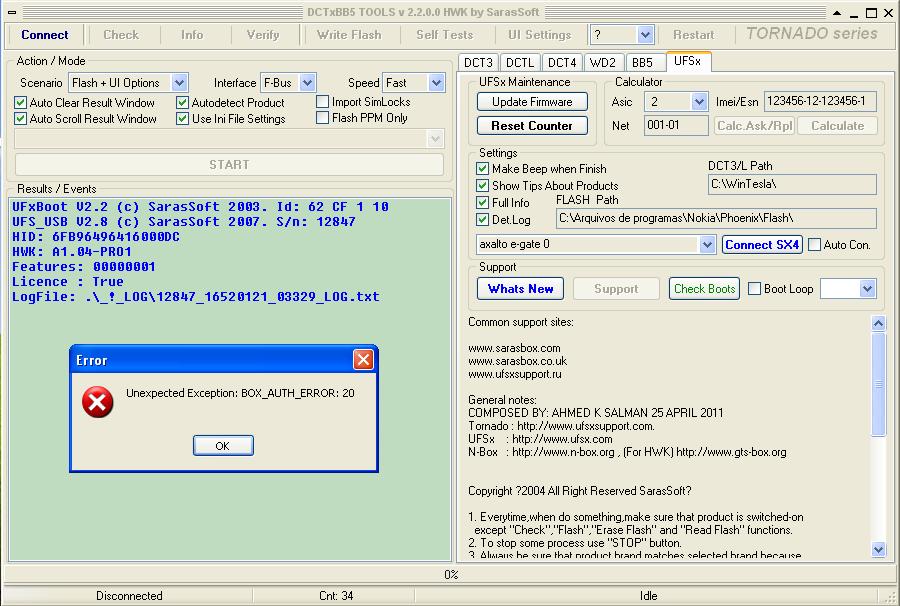Image resolution: width=900 pixels, height=606 pixels.
Task: Open the axalto e-gate reader dropdown
Action: point(706,244)
